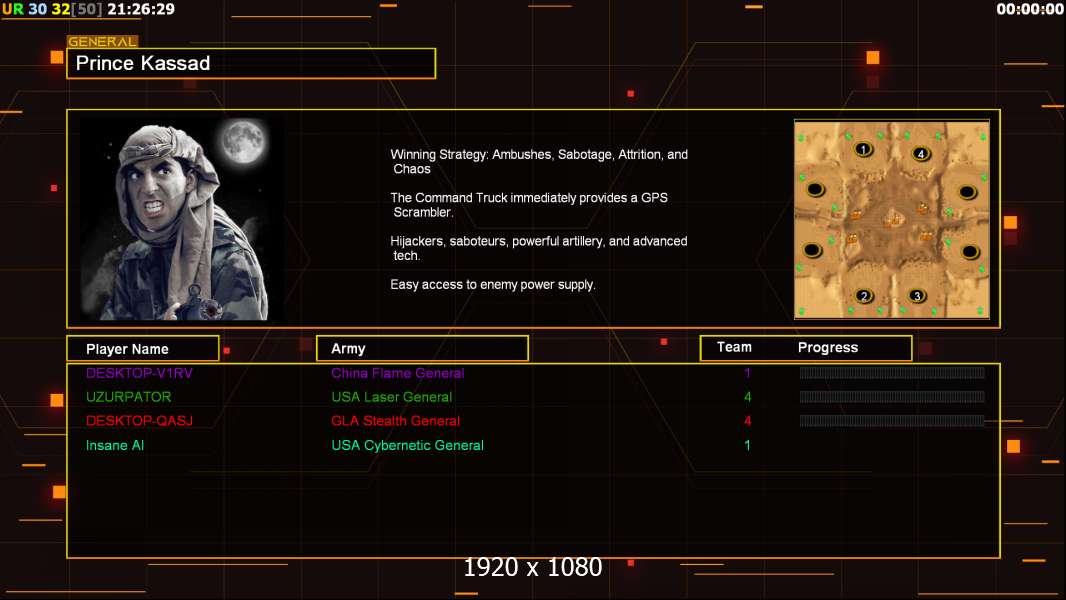This screenshot has height=600, width=1066.
Task: Select the empty upper-right start slot on minimap
Action: 967,192
